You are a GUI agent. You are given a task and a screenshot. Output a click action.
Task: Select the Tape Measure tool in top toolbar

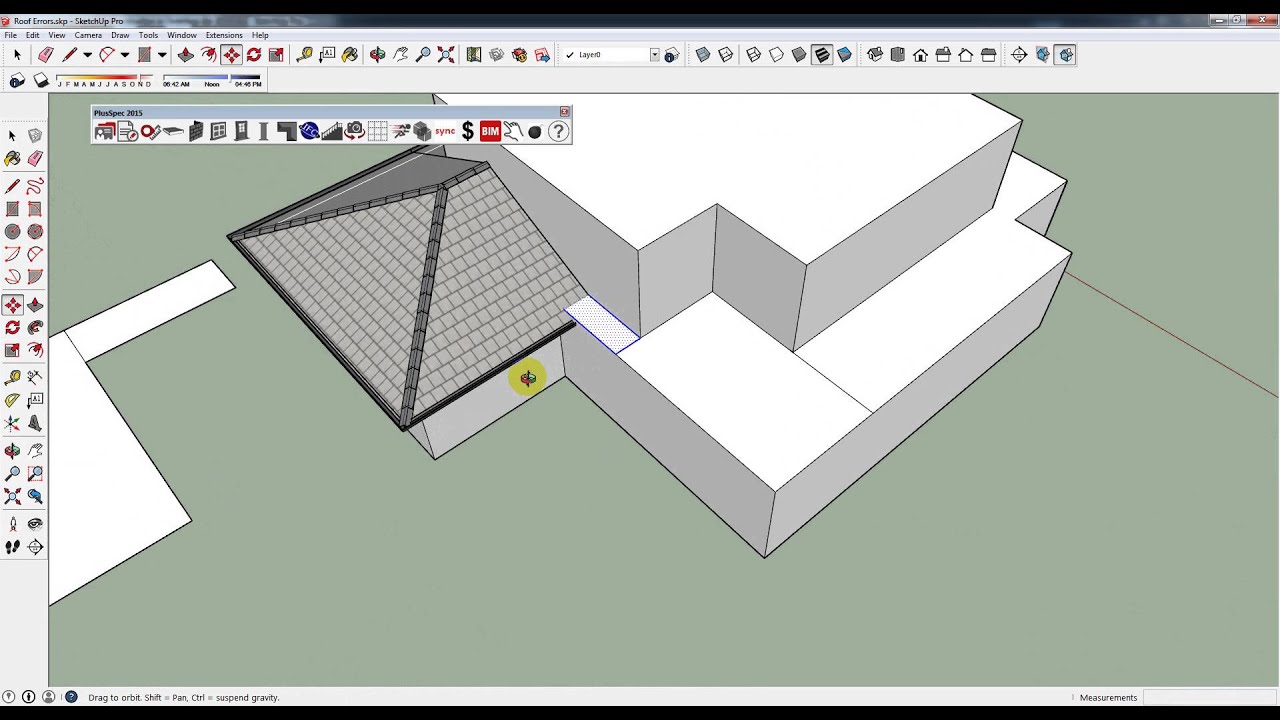click(x=305, y=55)
